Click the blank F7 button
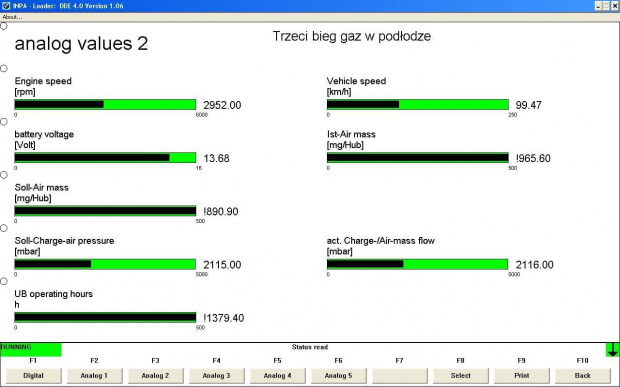 pos(399,376)
